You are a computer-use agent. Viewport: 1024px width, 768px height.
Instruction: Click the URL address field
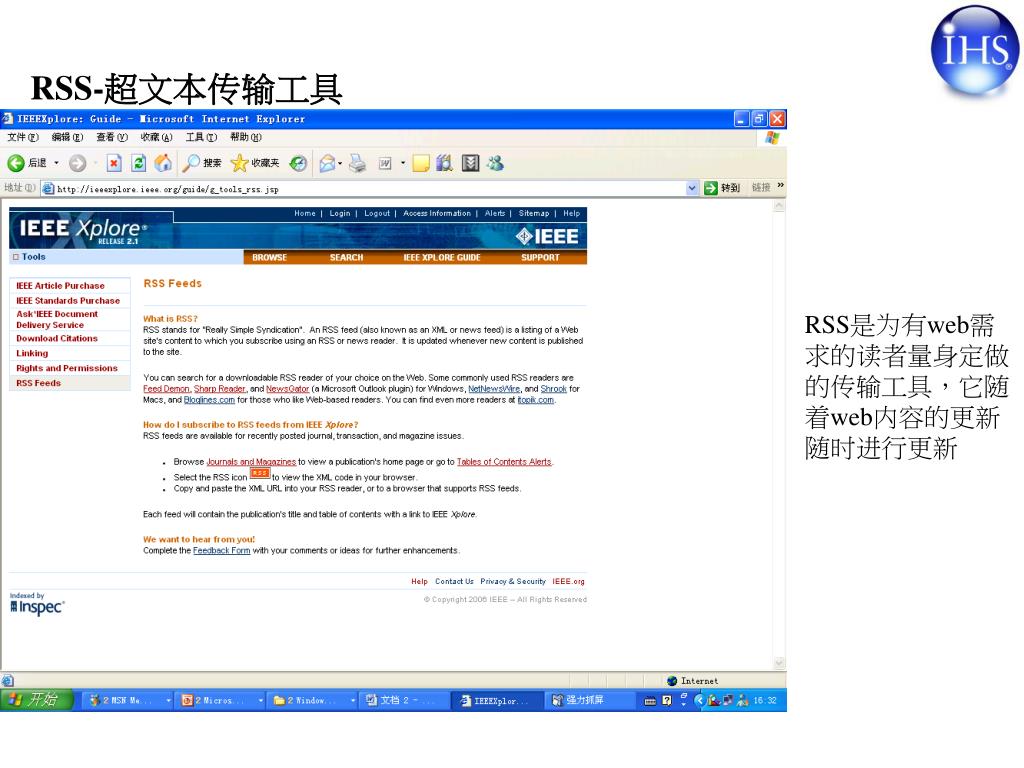point(370,189)
